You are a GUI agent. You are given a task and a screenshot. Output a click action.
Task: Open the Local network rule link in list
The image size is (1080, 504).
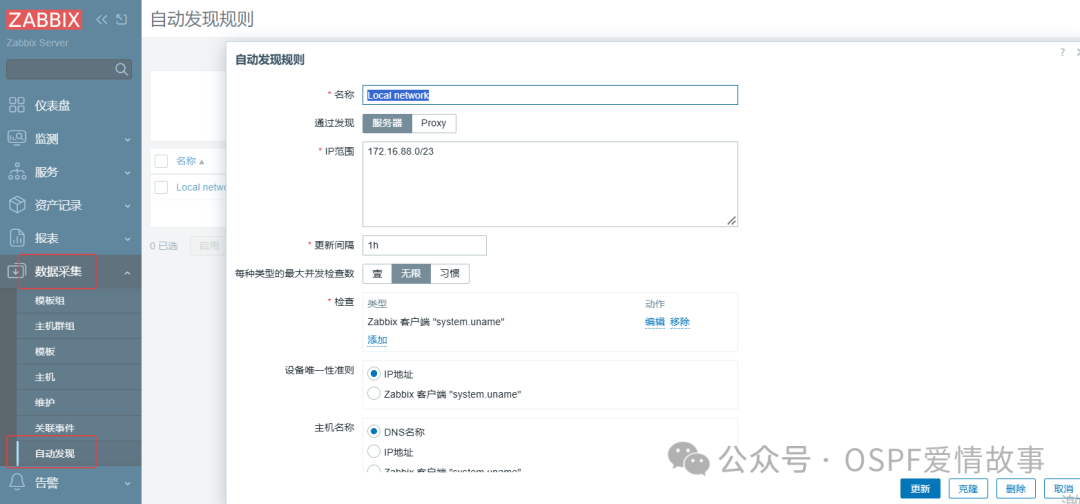point(201,187)
